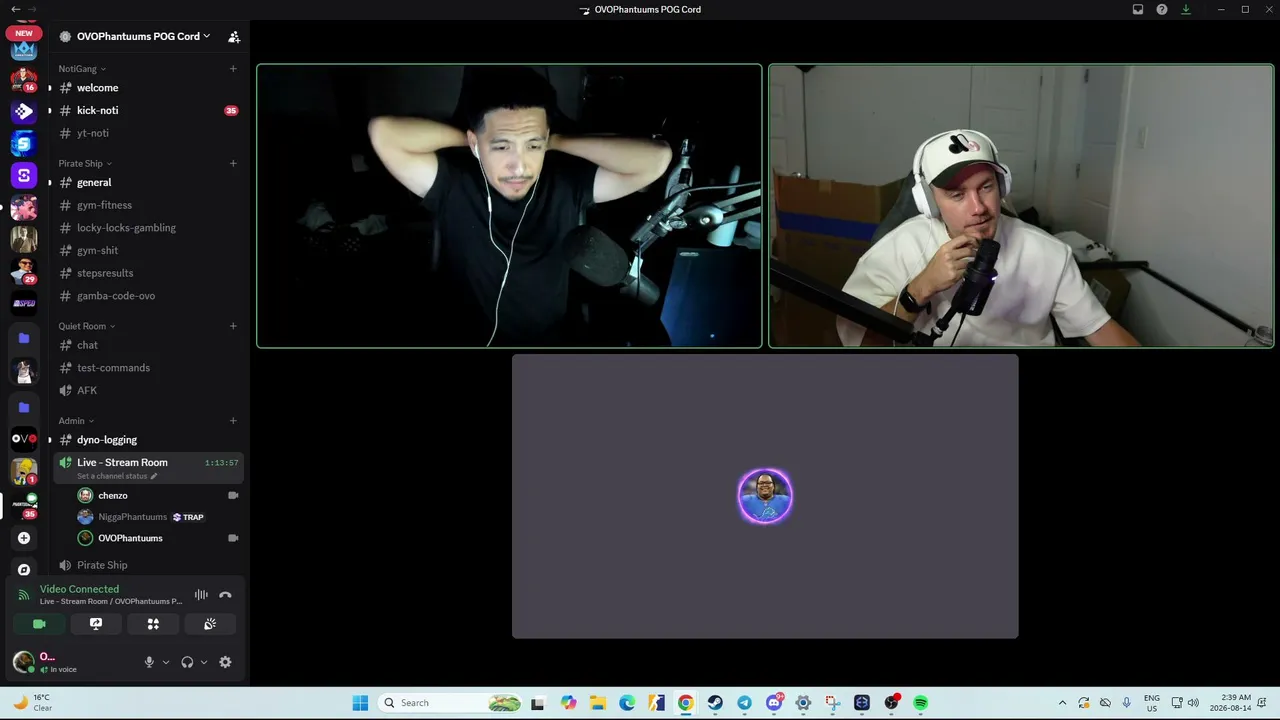
Task: Open the stepsresults channel
Action: click(148, 273)
